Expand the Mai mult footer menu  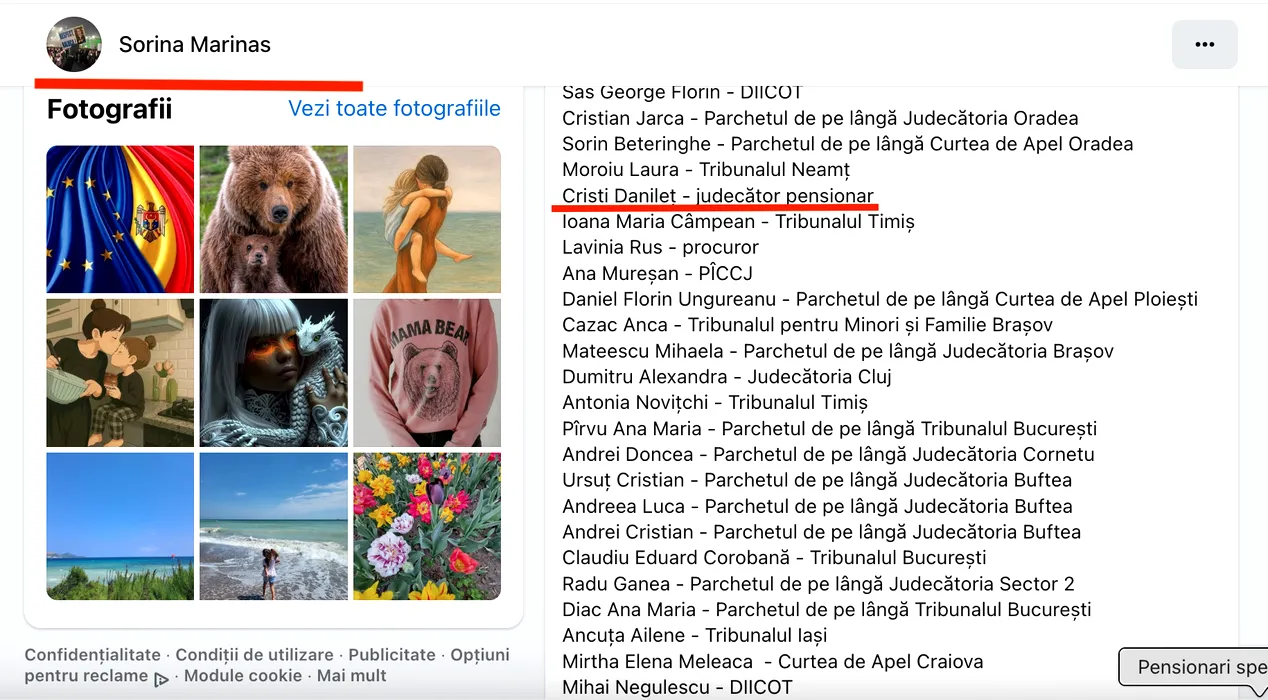click(x=352, y=676)
